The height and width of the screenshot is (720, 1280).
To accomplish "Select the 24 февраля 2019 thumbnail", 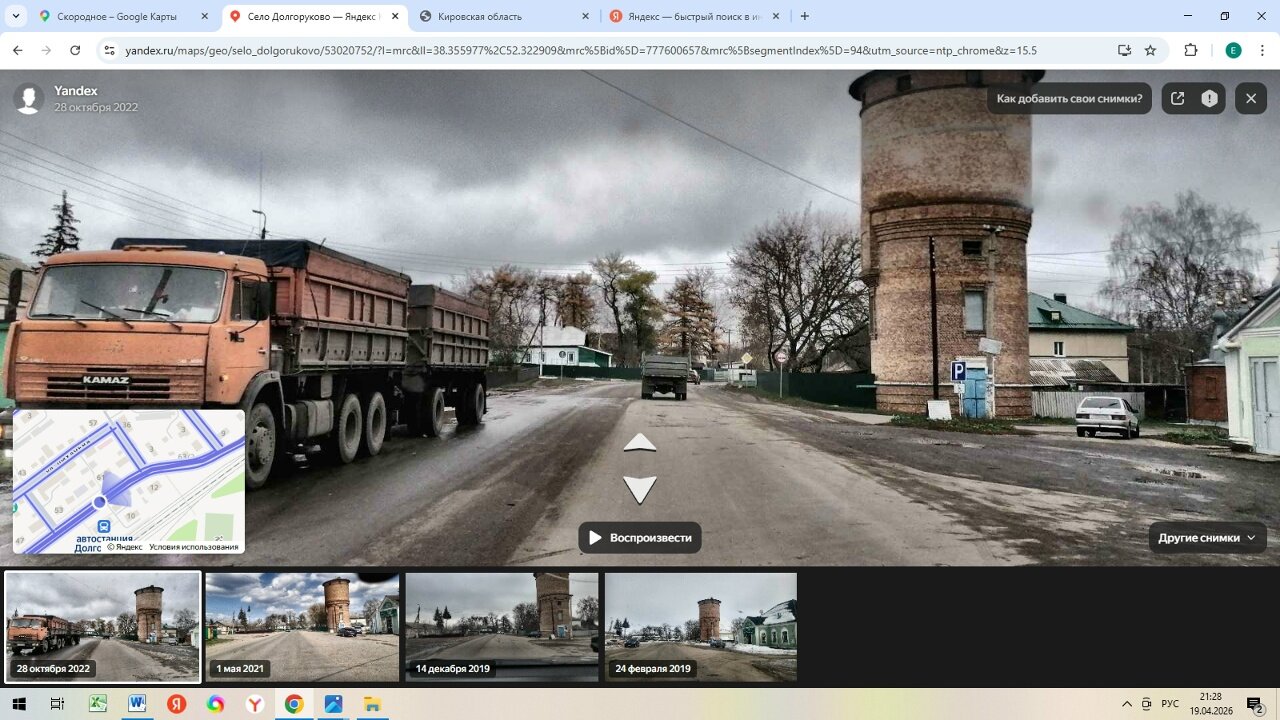I will point(701,627).
